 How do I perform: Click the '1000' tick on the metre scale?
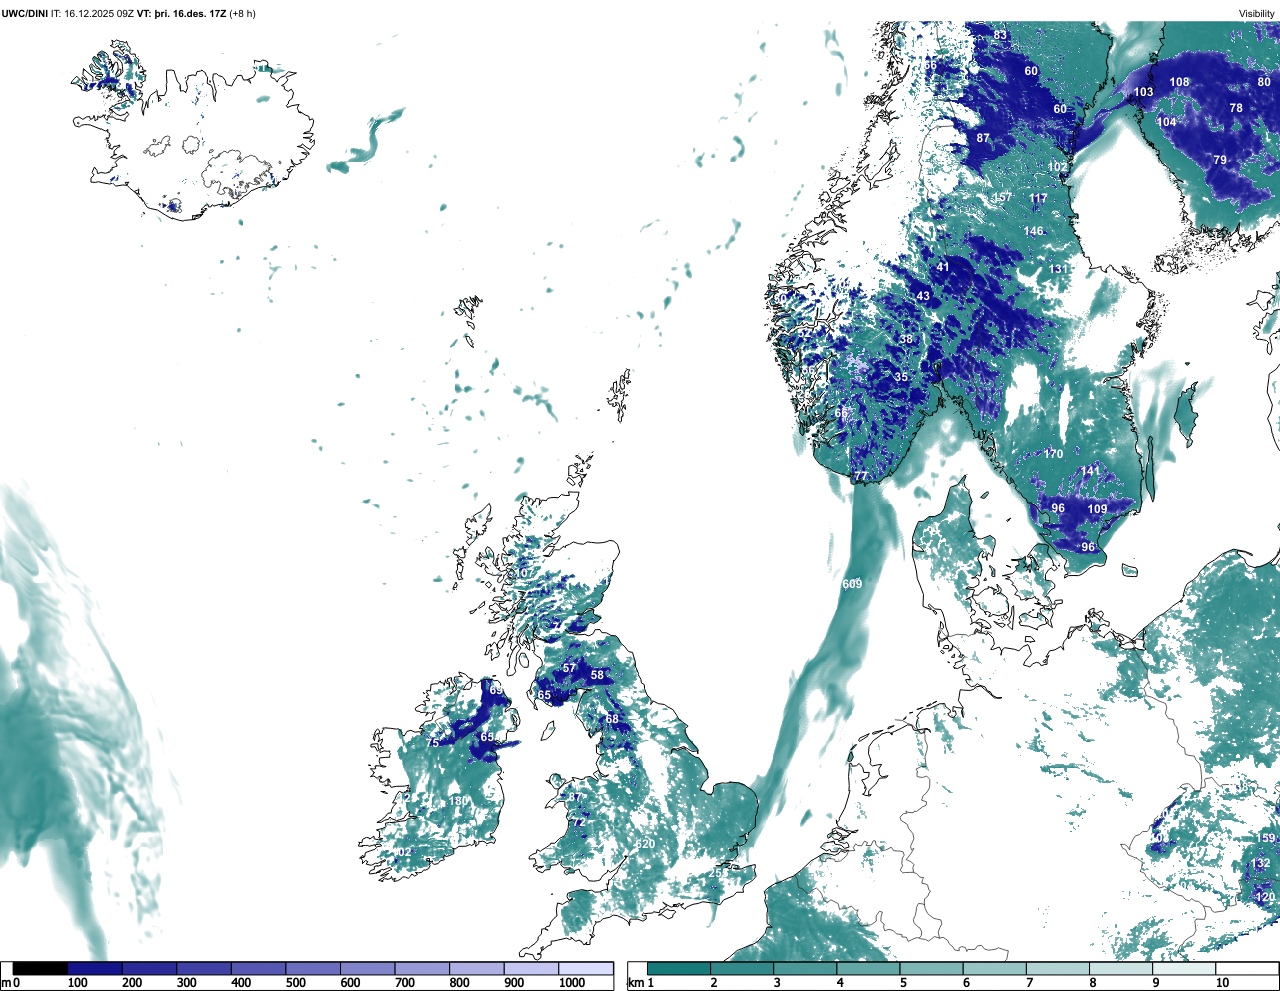tap(572, 983)
